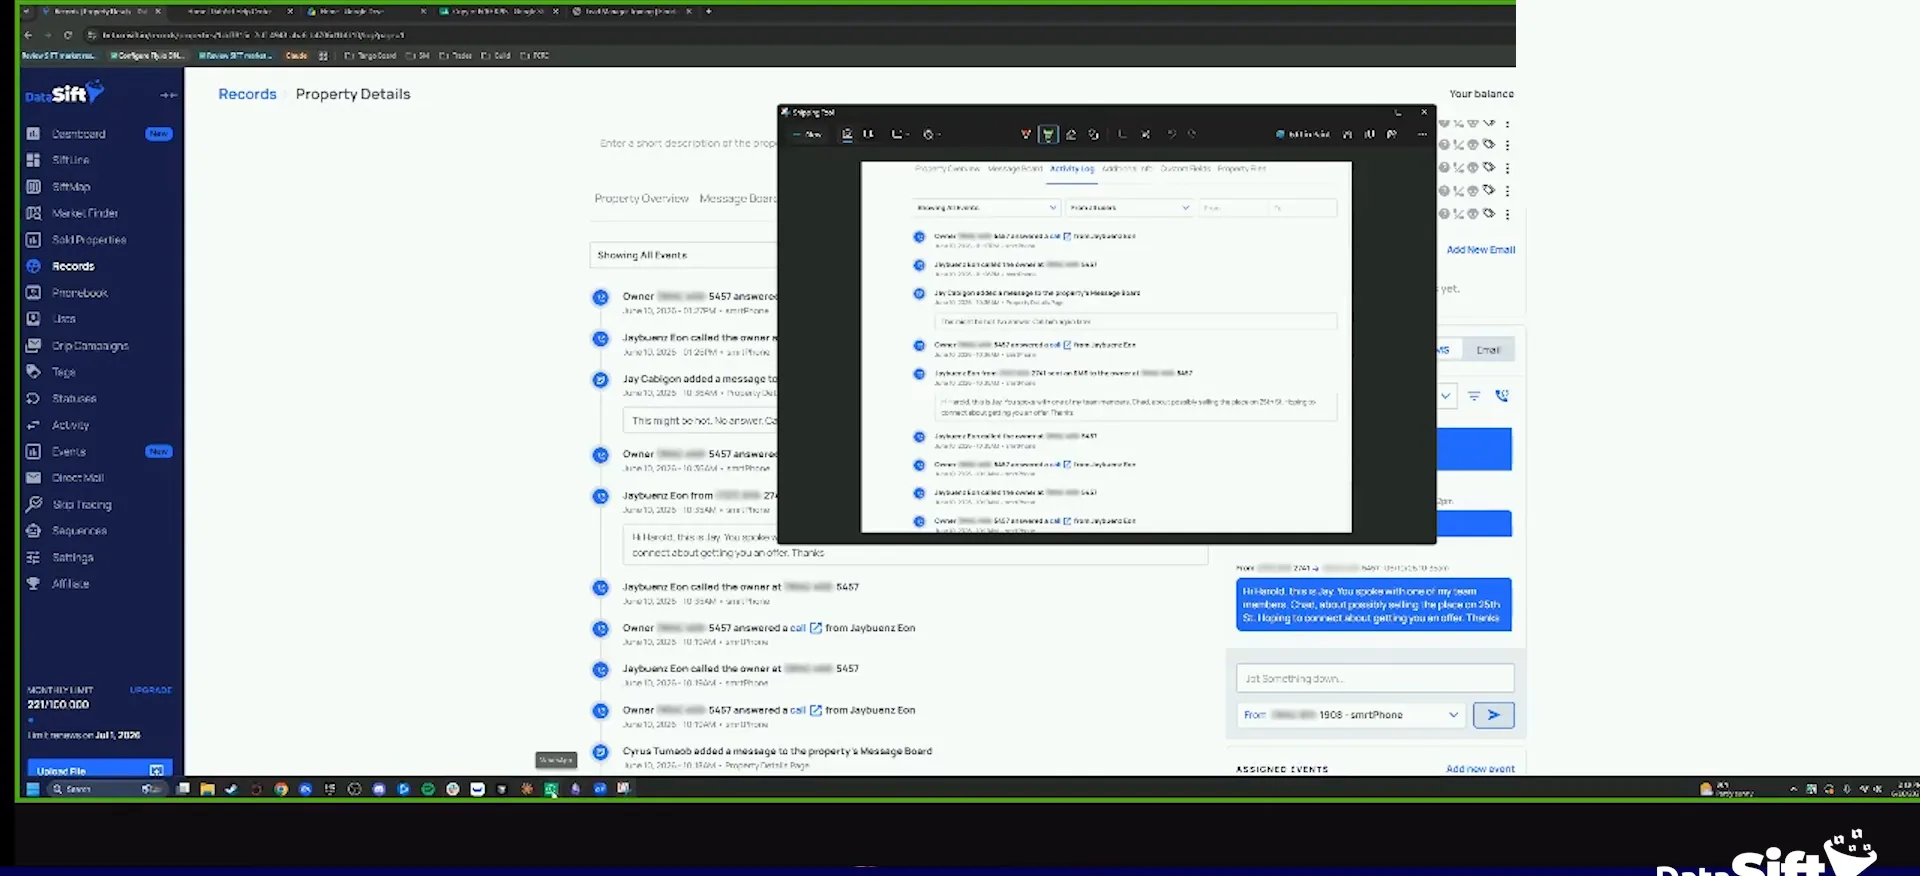Image resolution: width=1920 pixels, height=876 pixels.
Task: Select the eraser tool in Snipping Tool
Action: pos(1071,134)
